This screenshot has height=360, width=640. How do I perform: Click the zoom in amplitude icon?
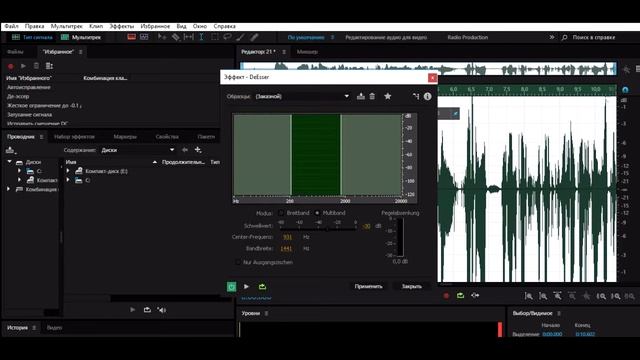tap(529, 296)
